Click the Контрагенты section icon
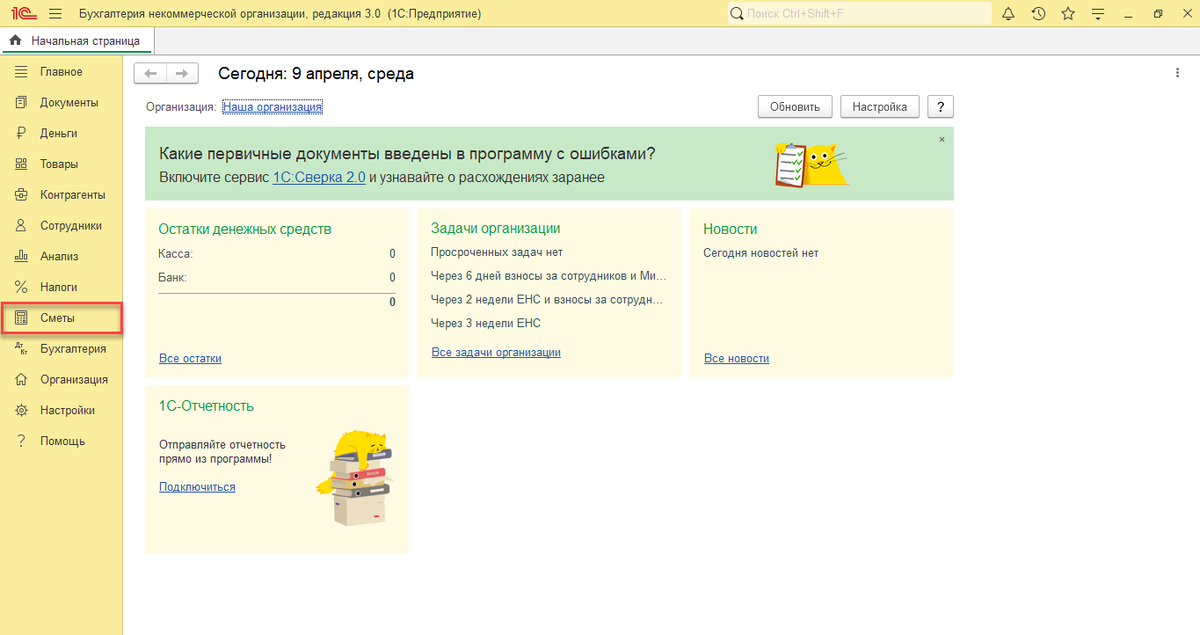The width and height of the screenshot is (1200, 635). (21, 195)
